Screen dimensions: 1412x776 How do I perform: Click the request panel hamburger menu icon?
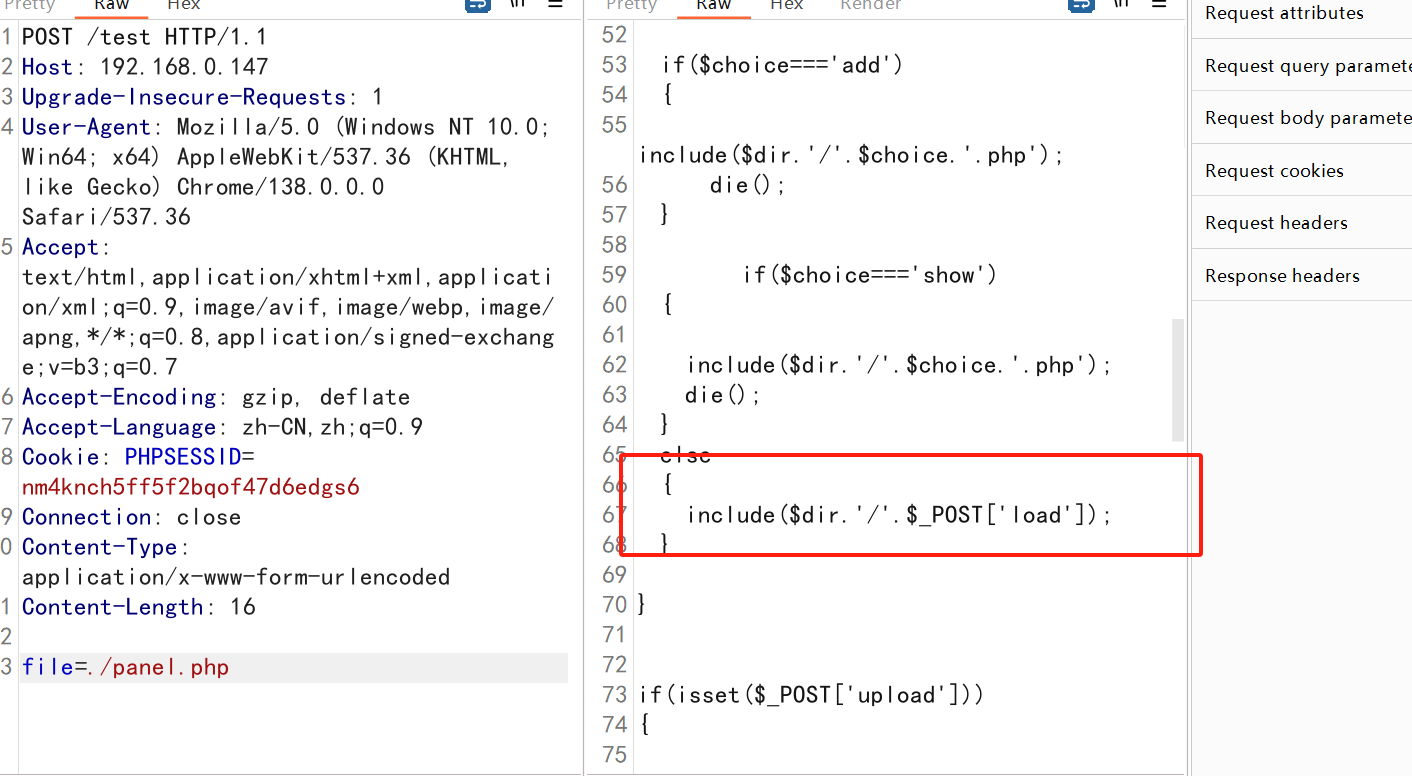[x=555, y=4]
